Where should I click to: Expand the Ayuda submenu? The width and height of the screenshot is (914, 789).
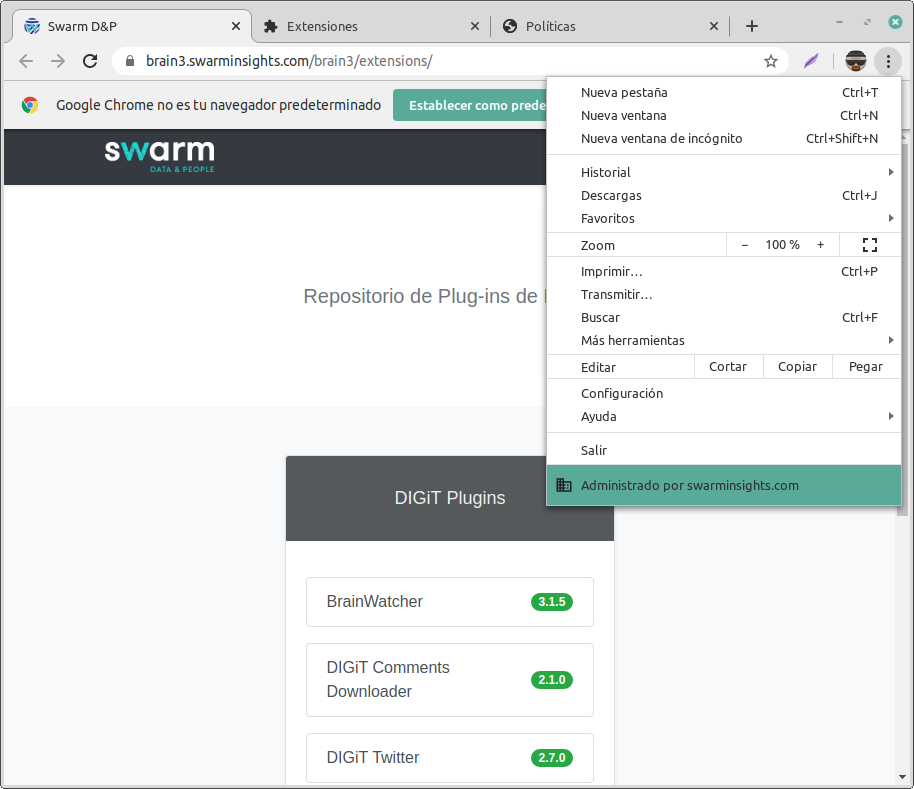[724, 416]
